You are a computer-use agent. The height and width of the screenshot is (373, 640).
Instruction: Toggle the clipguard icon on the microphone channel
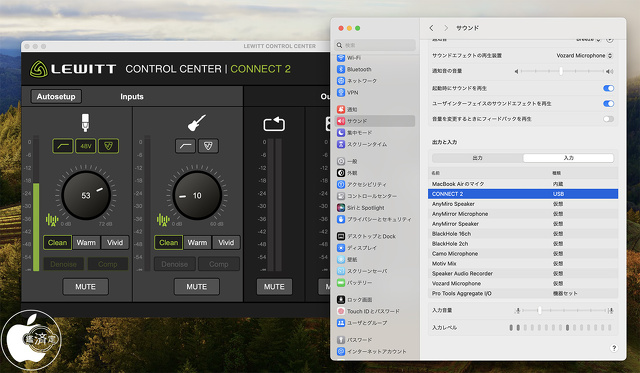108,146
